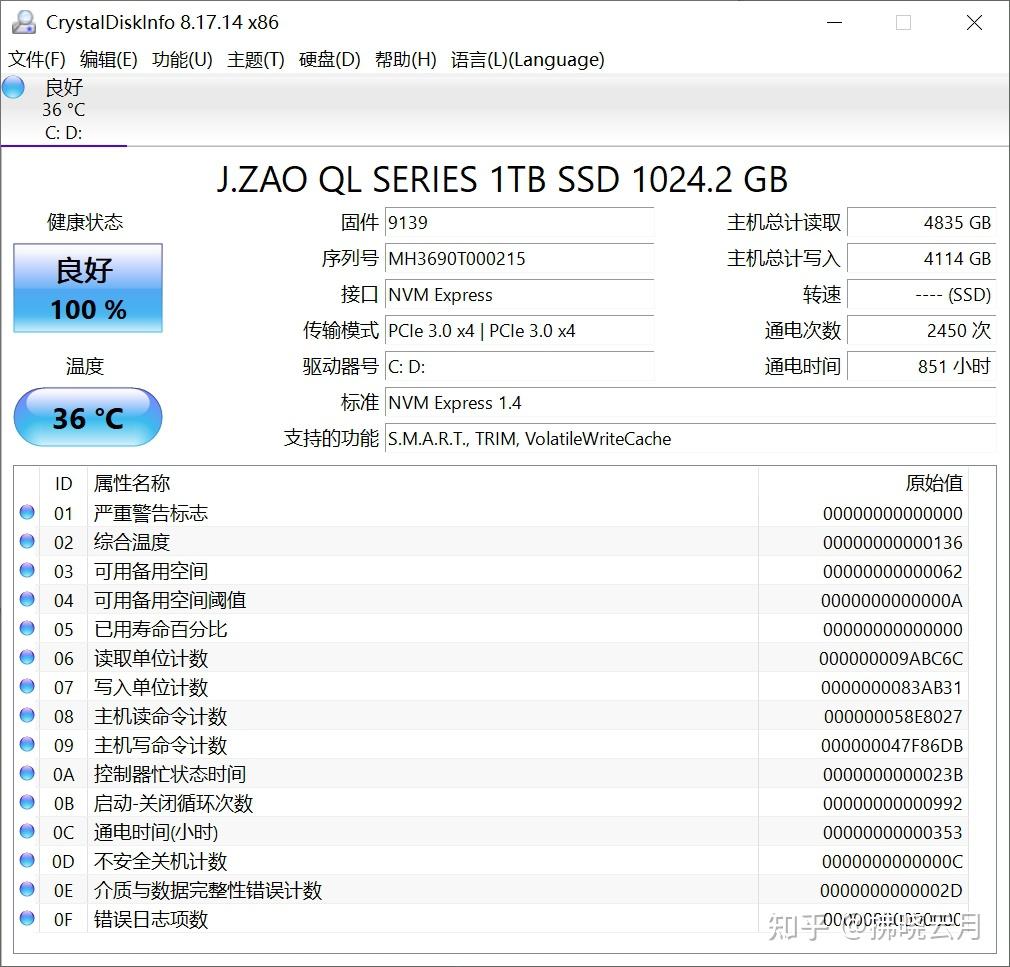Click the status dot beside 综合温度

(x=26, y=541)
